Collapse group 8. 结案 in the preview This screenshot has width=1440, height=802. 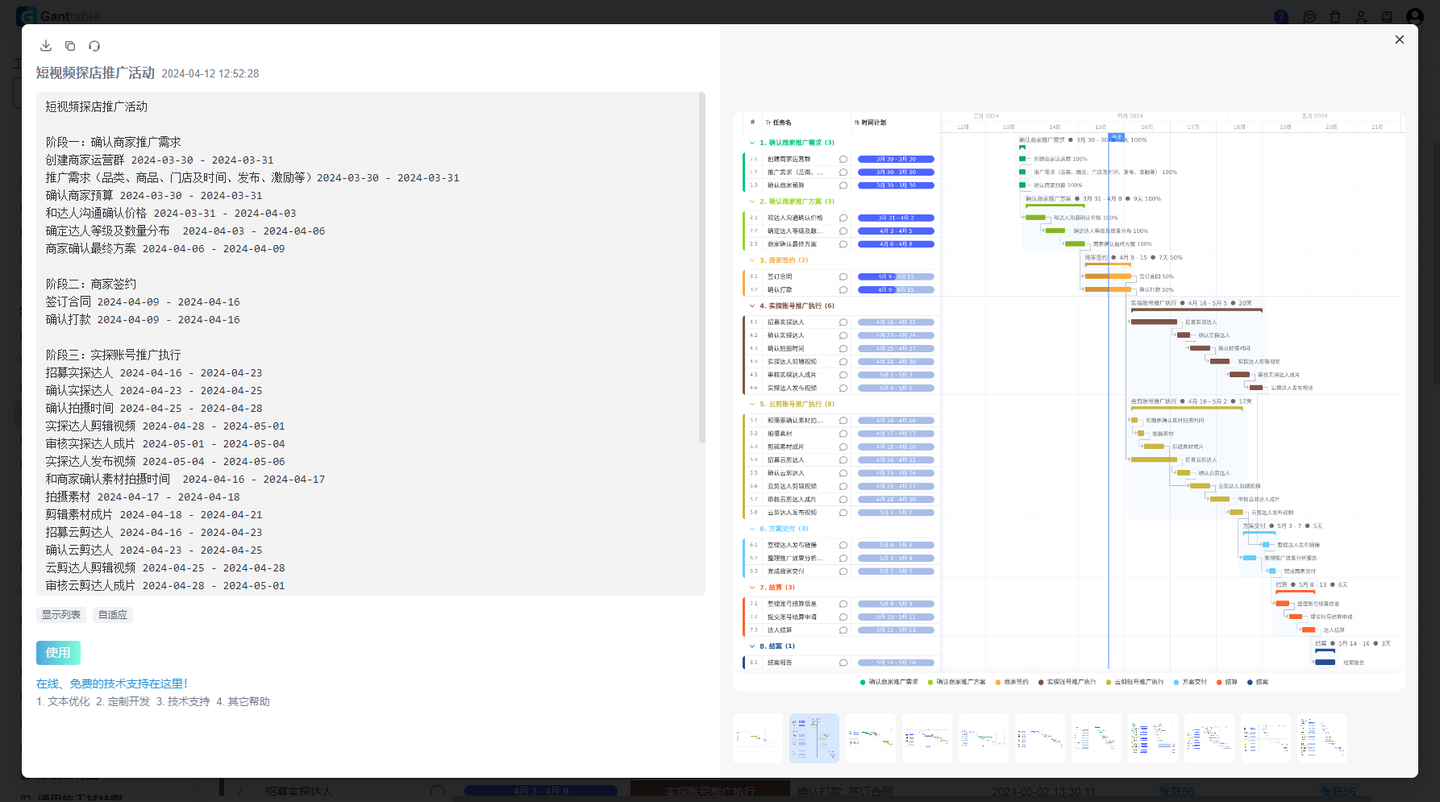point(752,646)
